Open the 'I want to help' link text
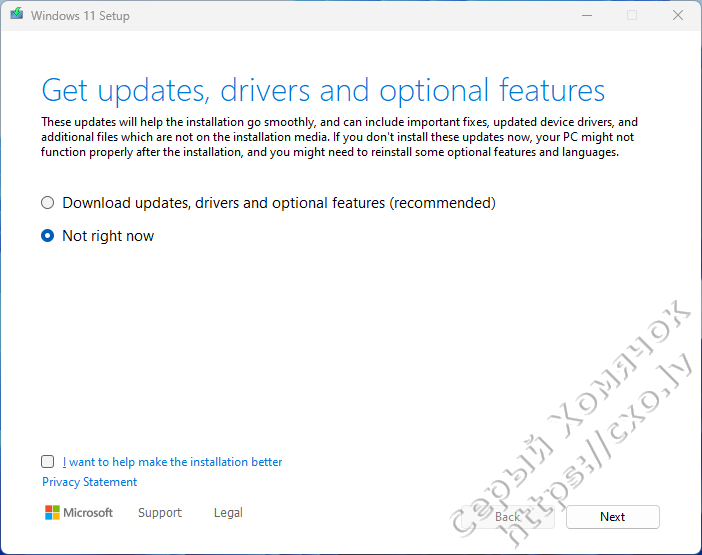Image resolution: width=702 pixels, height=555 pixels. click(x=172, y=462)
